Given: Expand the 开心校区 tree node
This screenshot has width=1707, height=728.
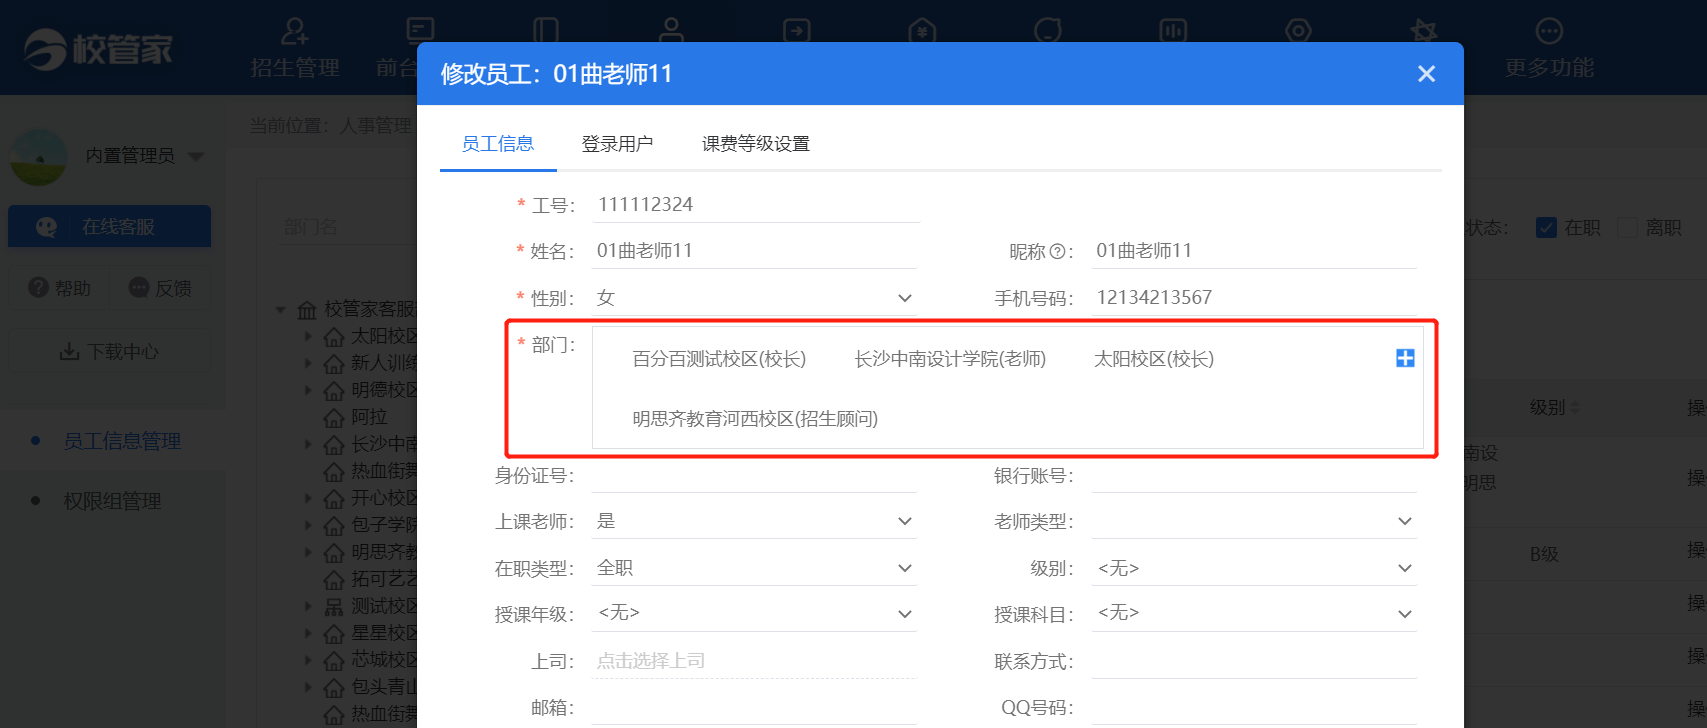Looking at the screenshot, I should tap(308, 498).
